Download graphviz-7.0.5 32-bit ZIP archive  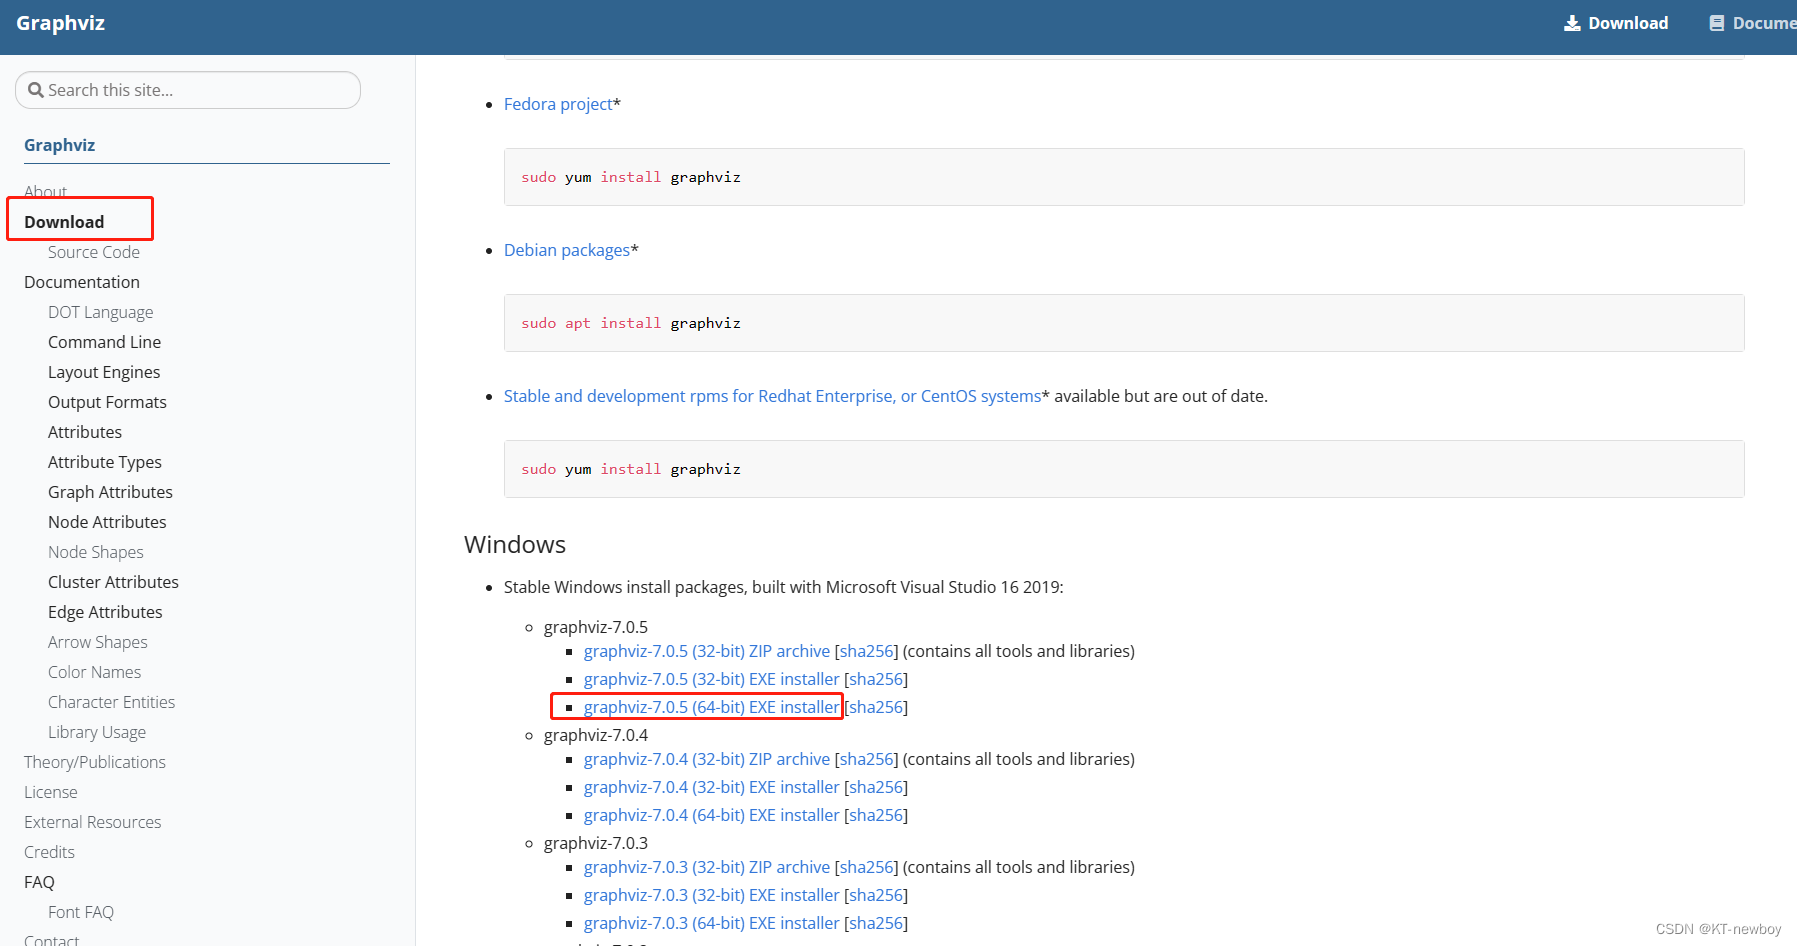point(707,651)
